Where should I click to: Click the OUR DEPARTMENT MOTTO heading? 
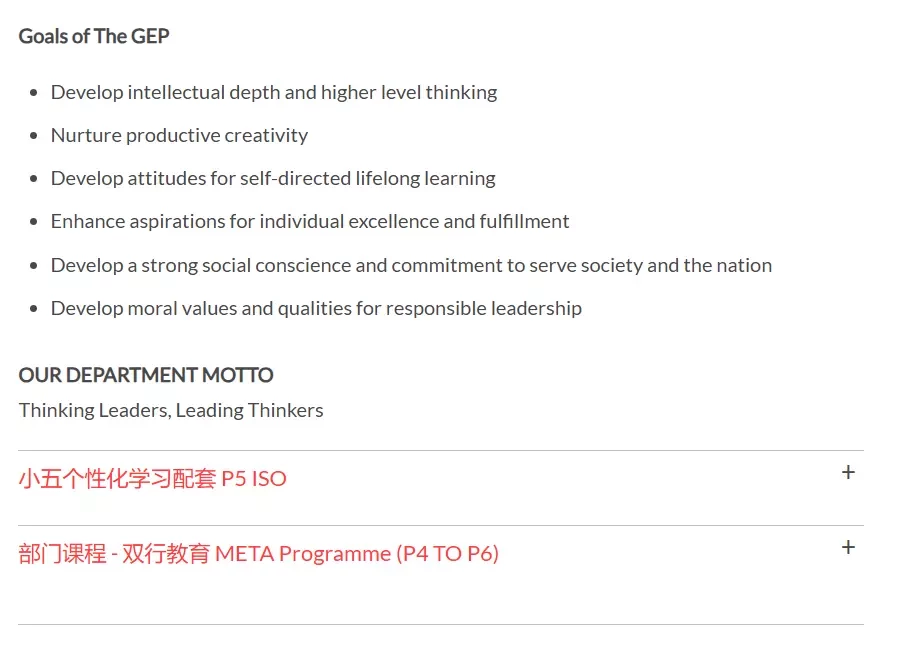coord(146,375)
